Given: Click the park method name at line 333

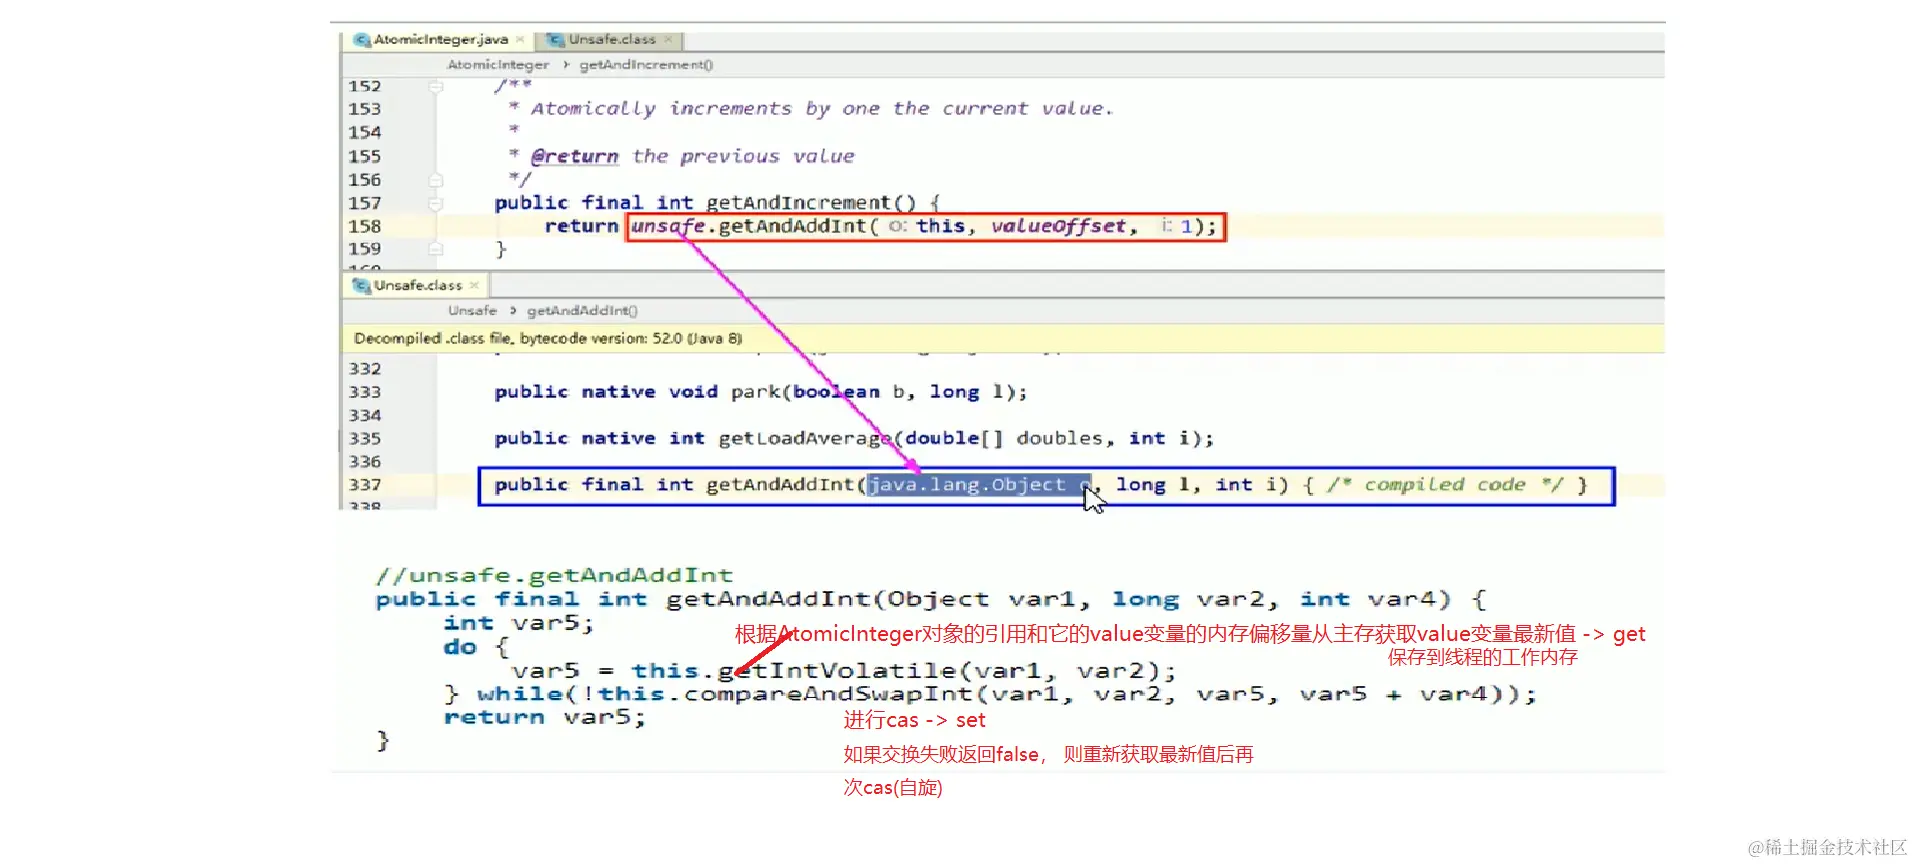Looking at the screenshot, I should (755, 392).
